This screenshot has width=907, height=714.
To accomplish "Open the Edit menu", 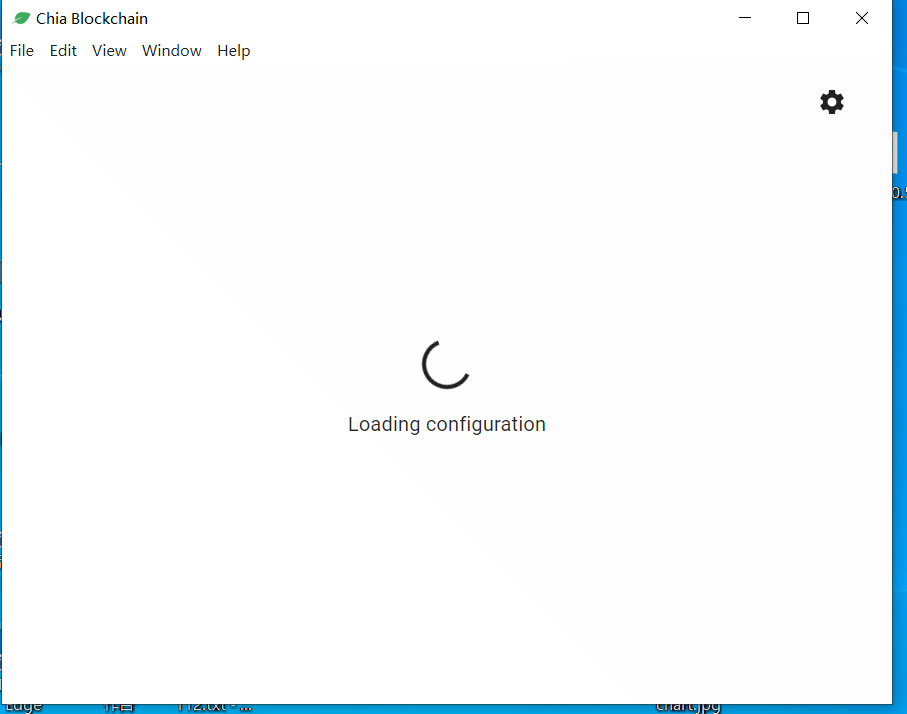I will click(63, 50).
